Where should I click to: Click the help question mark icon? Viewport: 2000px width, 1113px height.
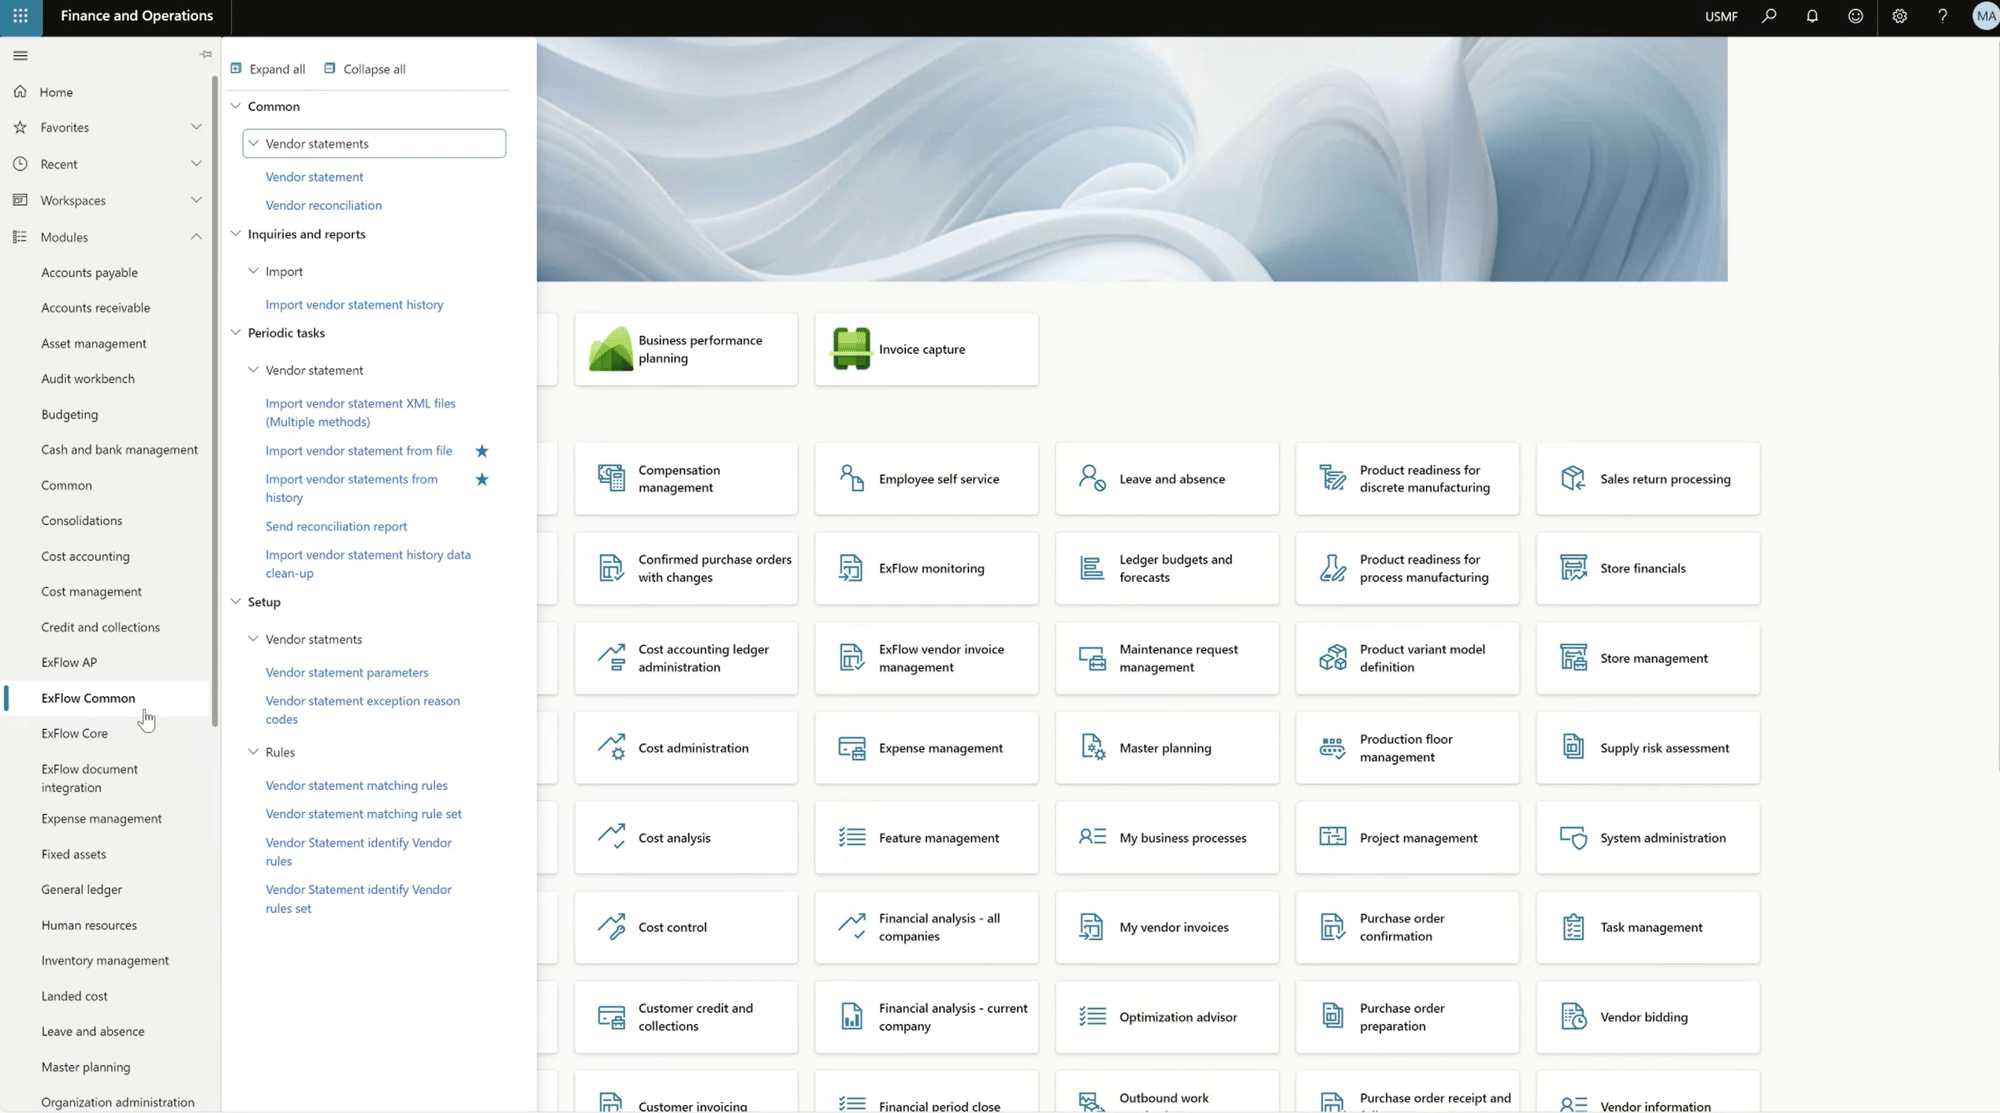pos(1942,16)
